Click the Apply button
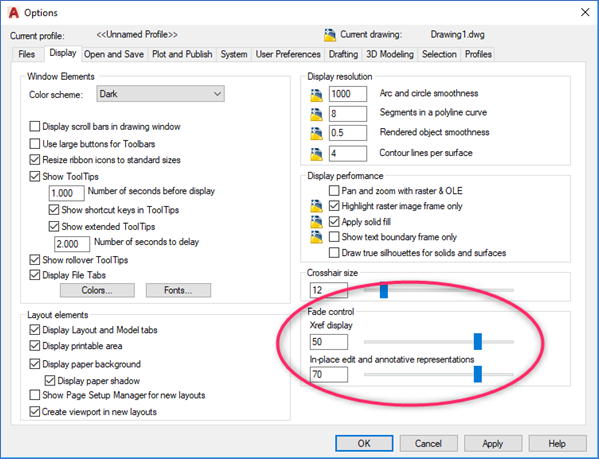Screen dimensions: 599x459 pyautogui.click(x=492, y=443)
